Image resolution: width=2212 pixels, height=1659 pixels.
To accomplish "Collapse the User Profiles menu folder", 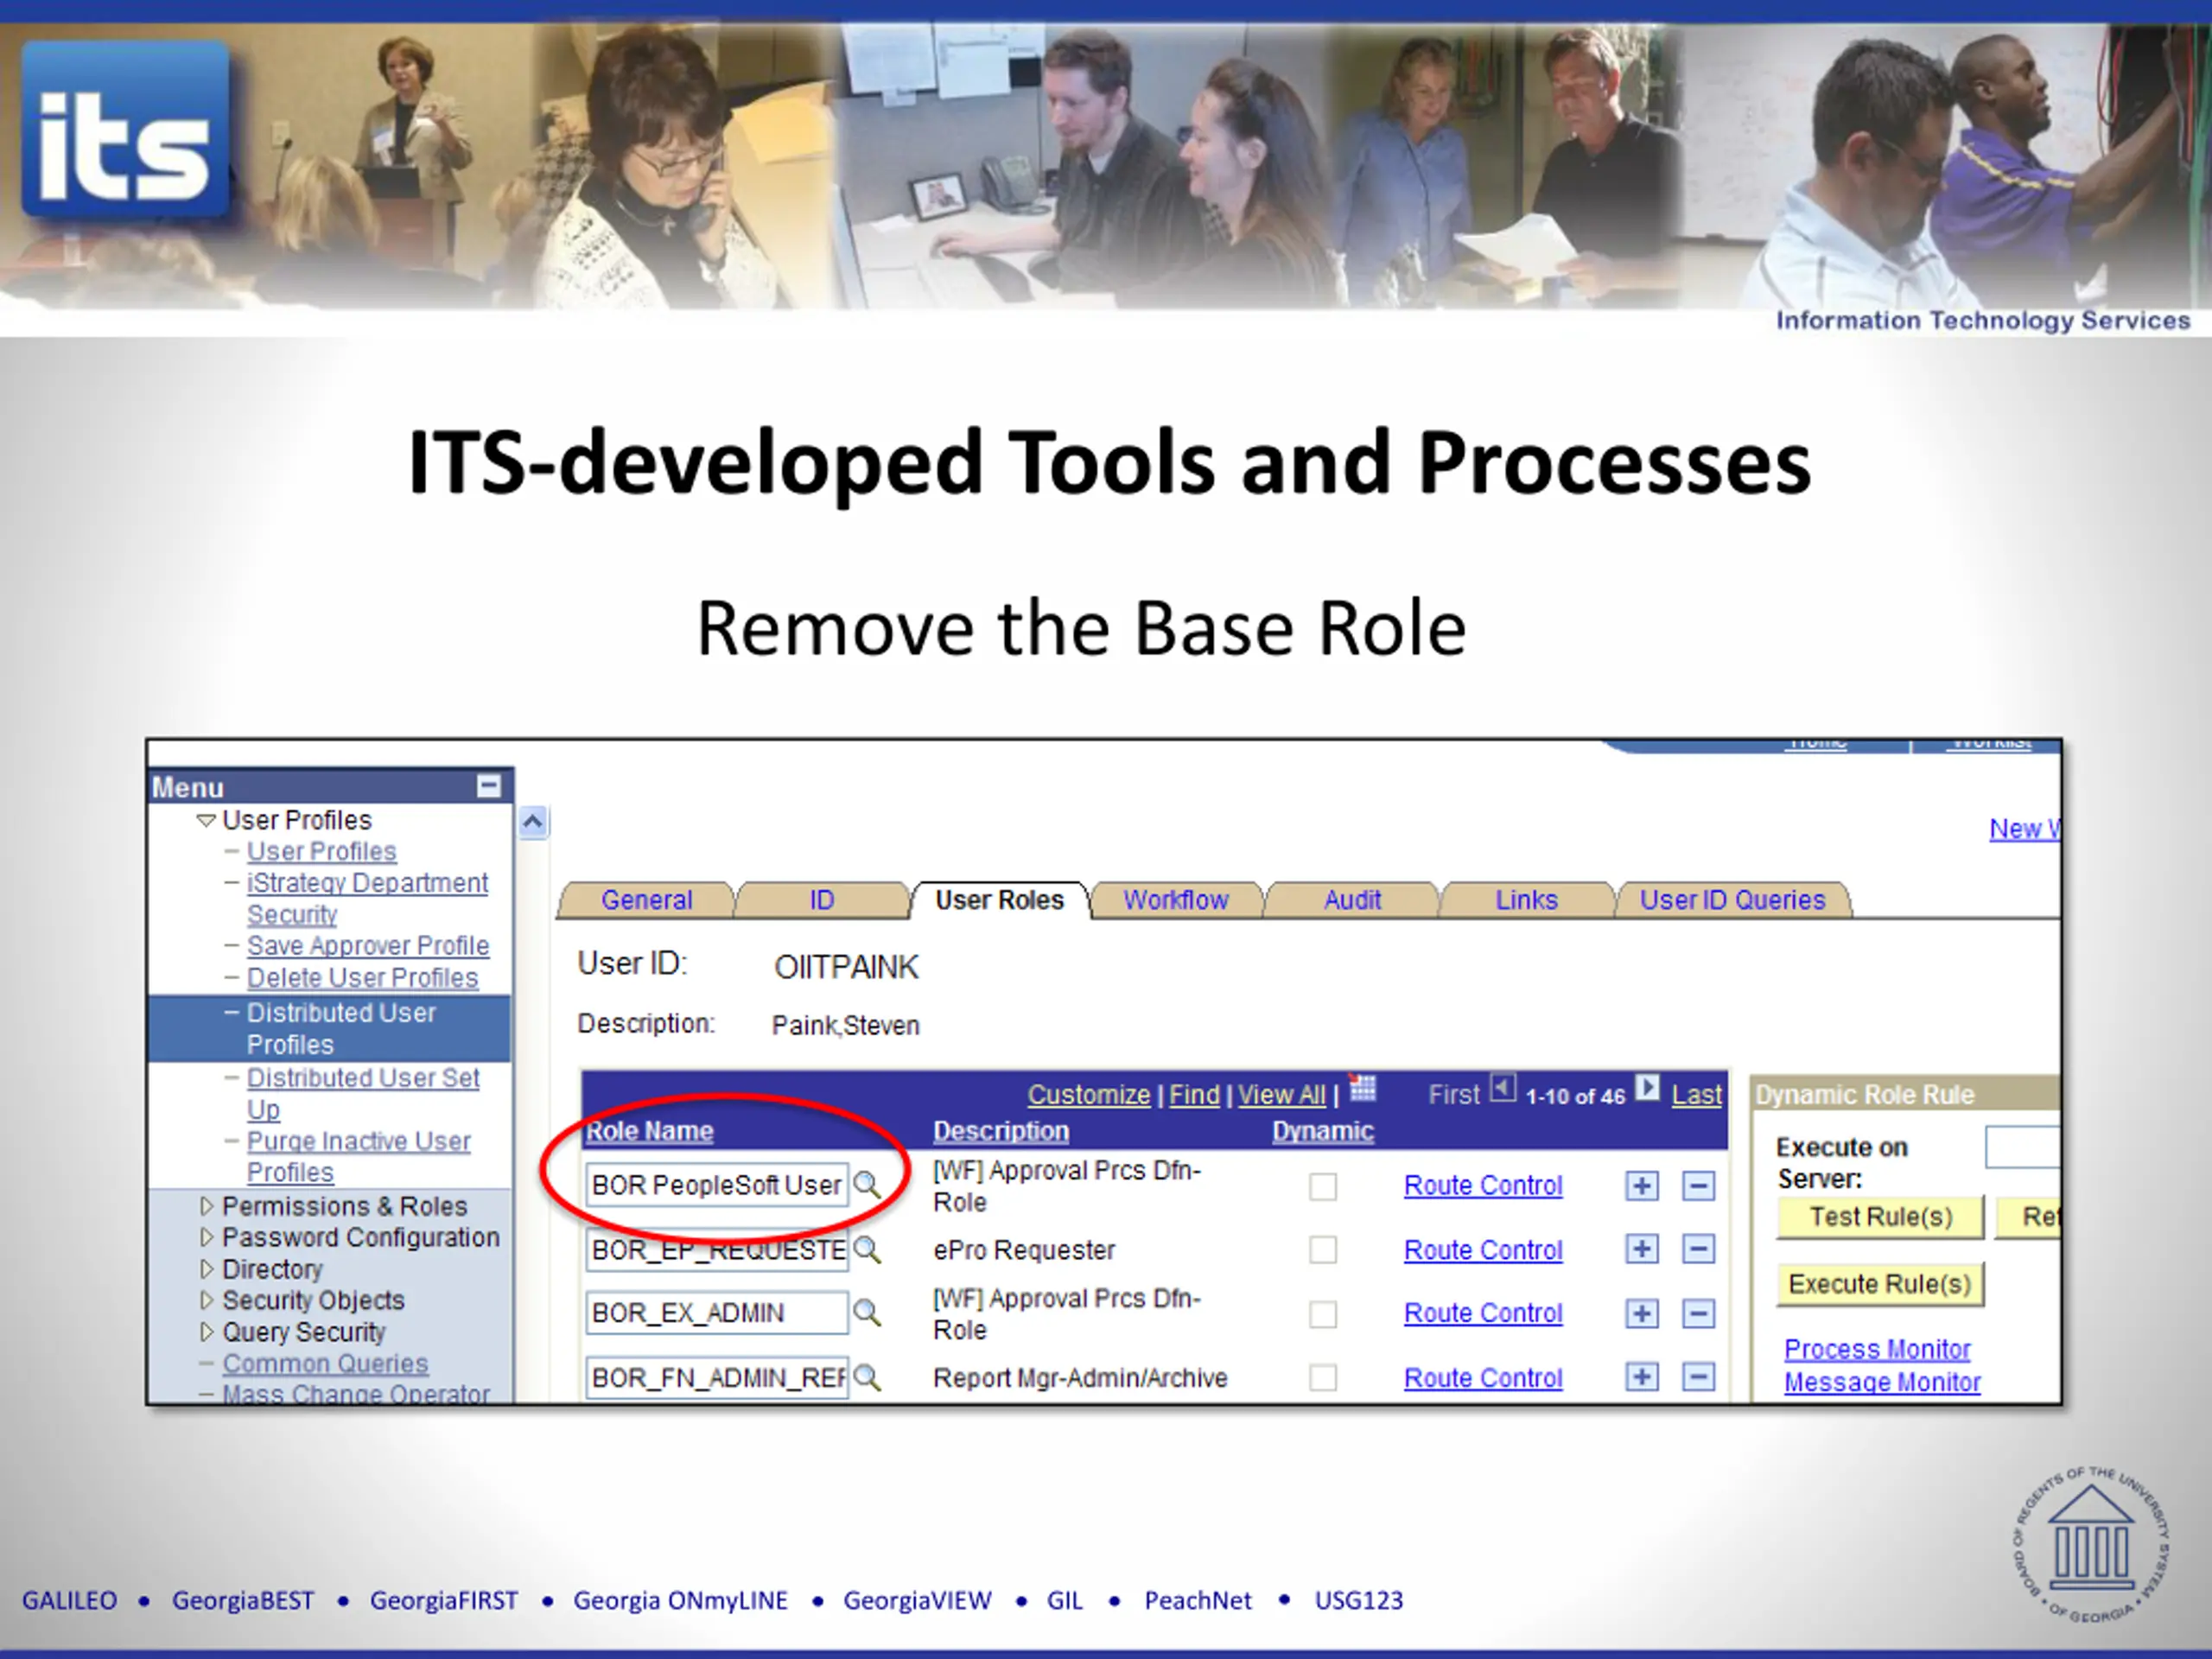I will tap(206, 820).
